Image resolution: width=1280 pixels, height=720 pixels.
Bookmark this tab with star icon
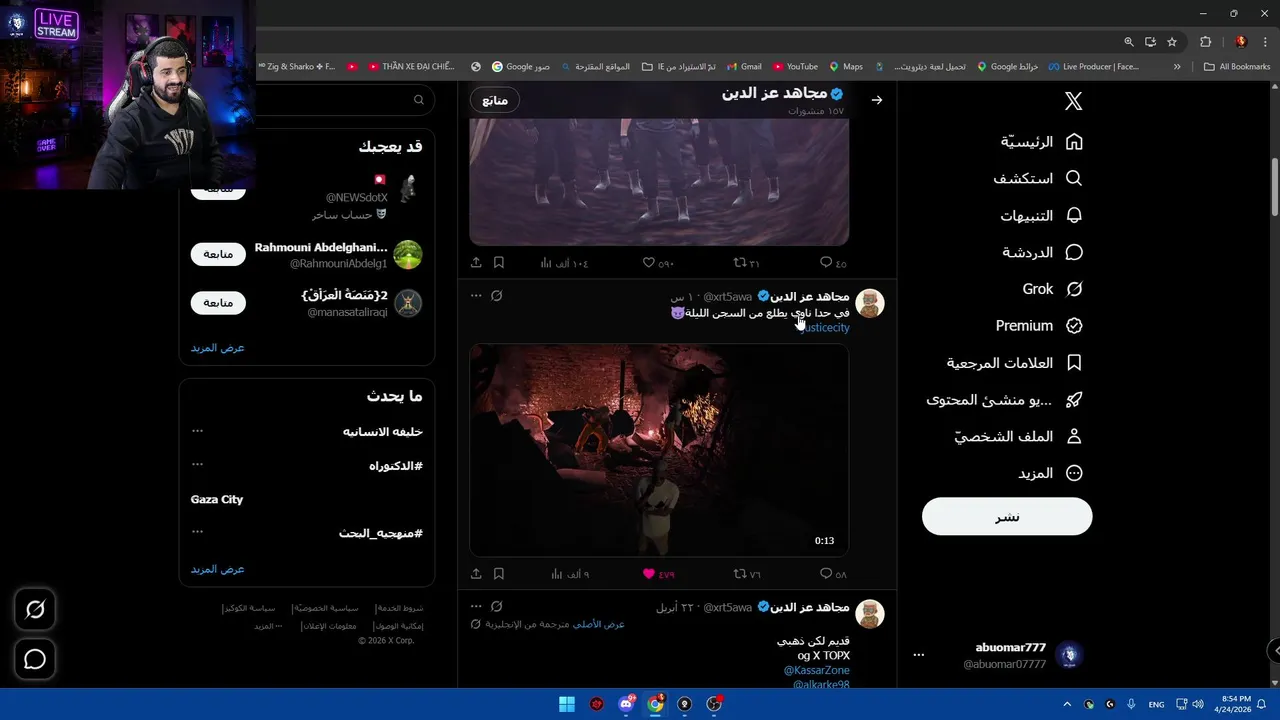1172,42
